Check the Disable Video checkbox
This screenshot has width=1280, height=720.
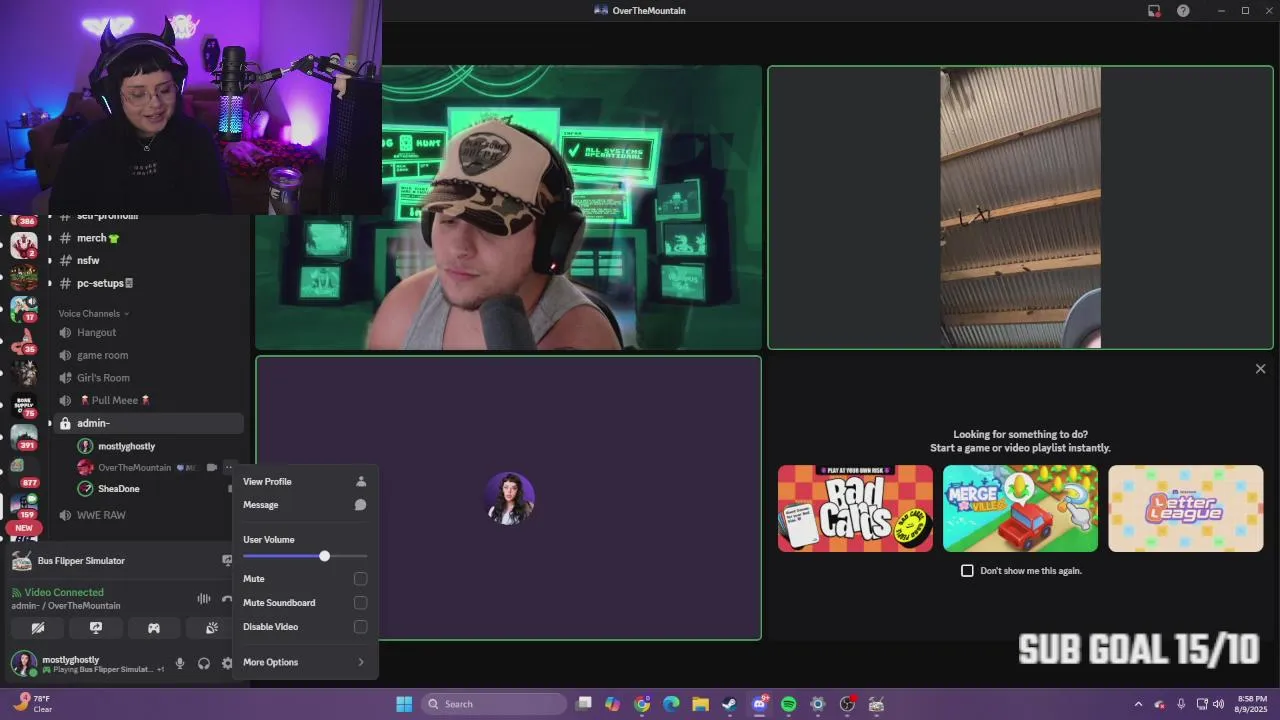coord(360,627)
